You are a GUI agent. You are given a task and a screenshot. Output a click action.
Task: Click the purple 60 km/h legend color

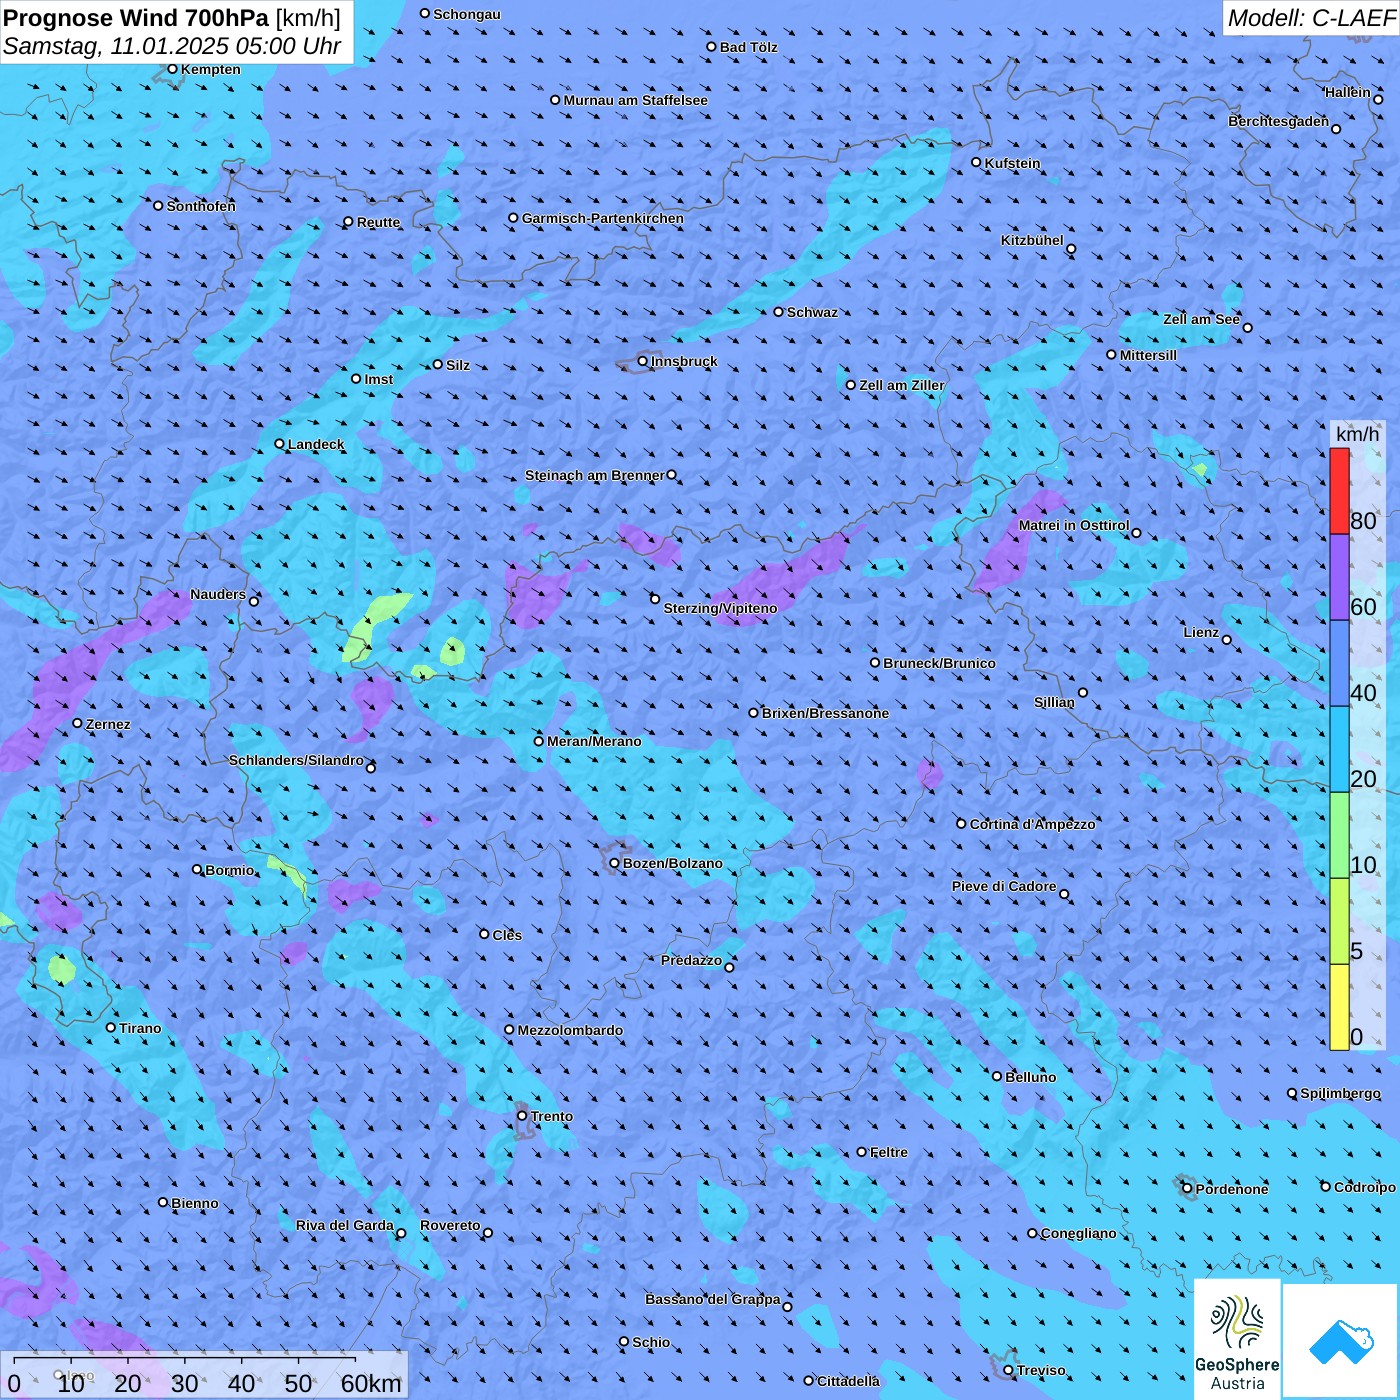pyautogui.click(x=1339, y=577)
